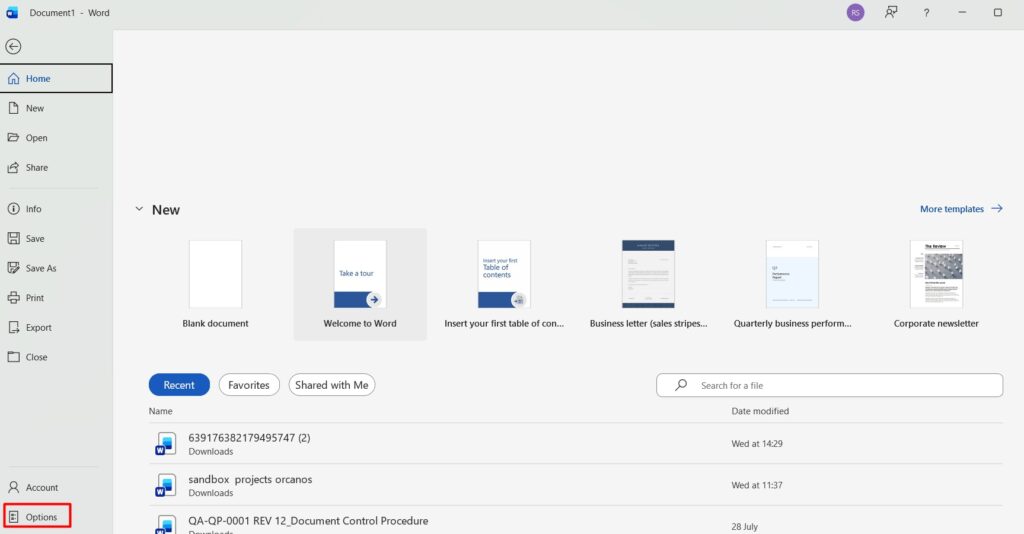Select Quarterly business performance template
1024x534 pixels.
pos(792,284)
